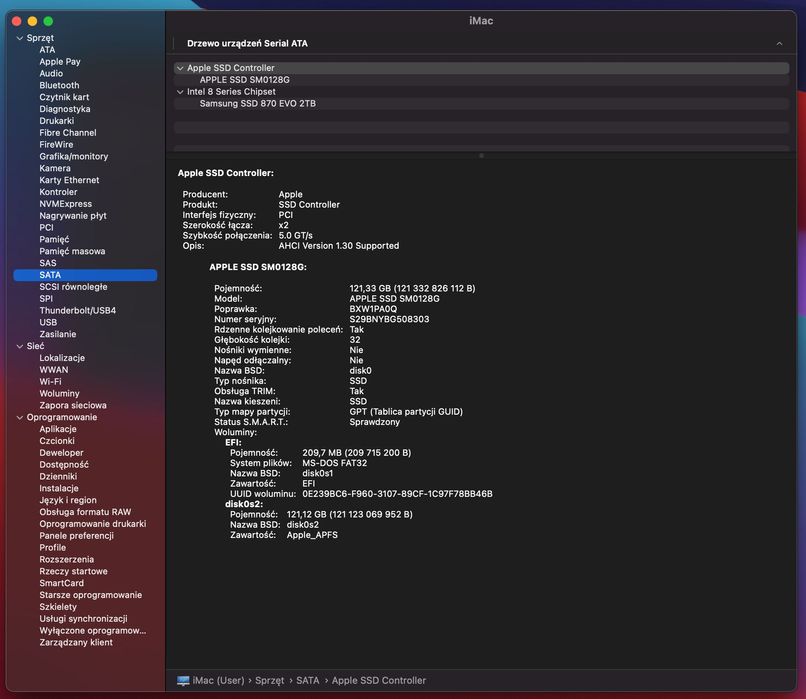Viewport: 806px width, 699px height.
Task: Select USB in the sidebar
Action: pyautogui.click(x=48, y=322)
